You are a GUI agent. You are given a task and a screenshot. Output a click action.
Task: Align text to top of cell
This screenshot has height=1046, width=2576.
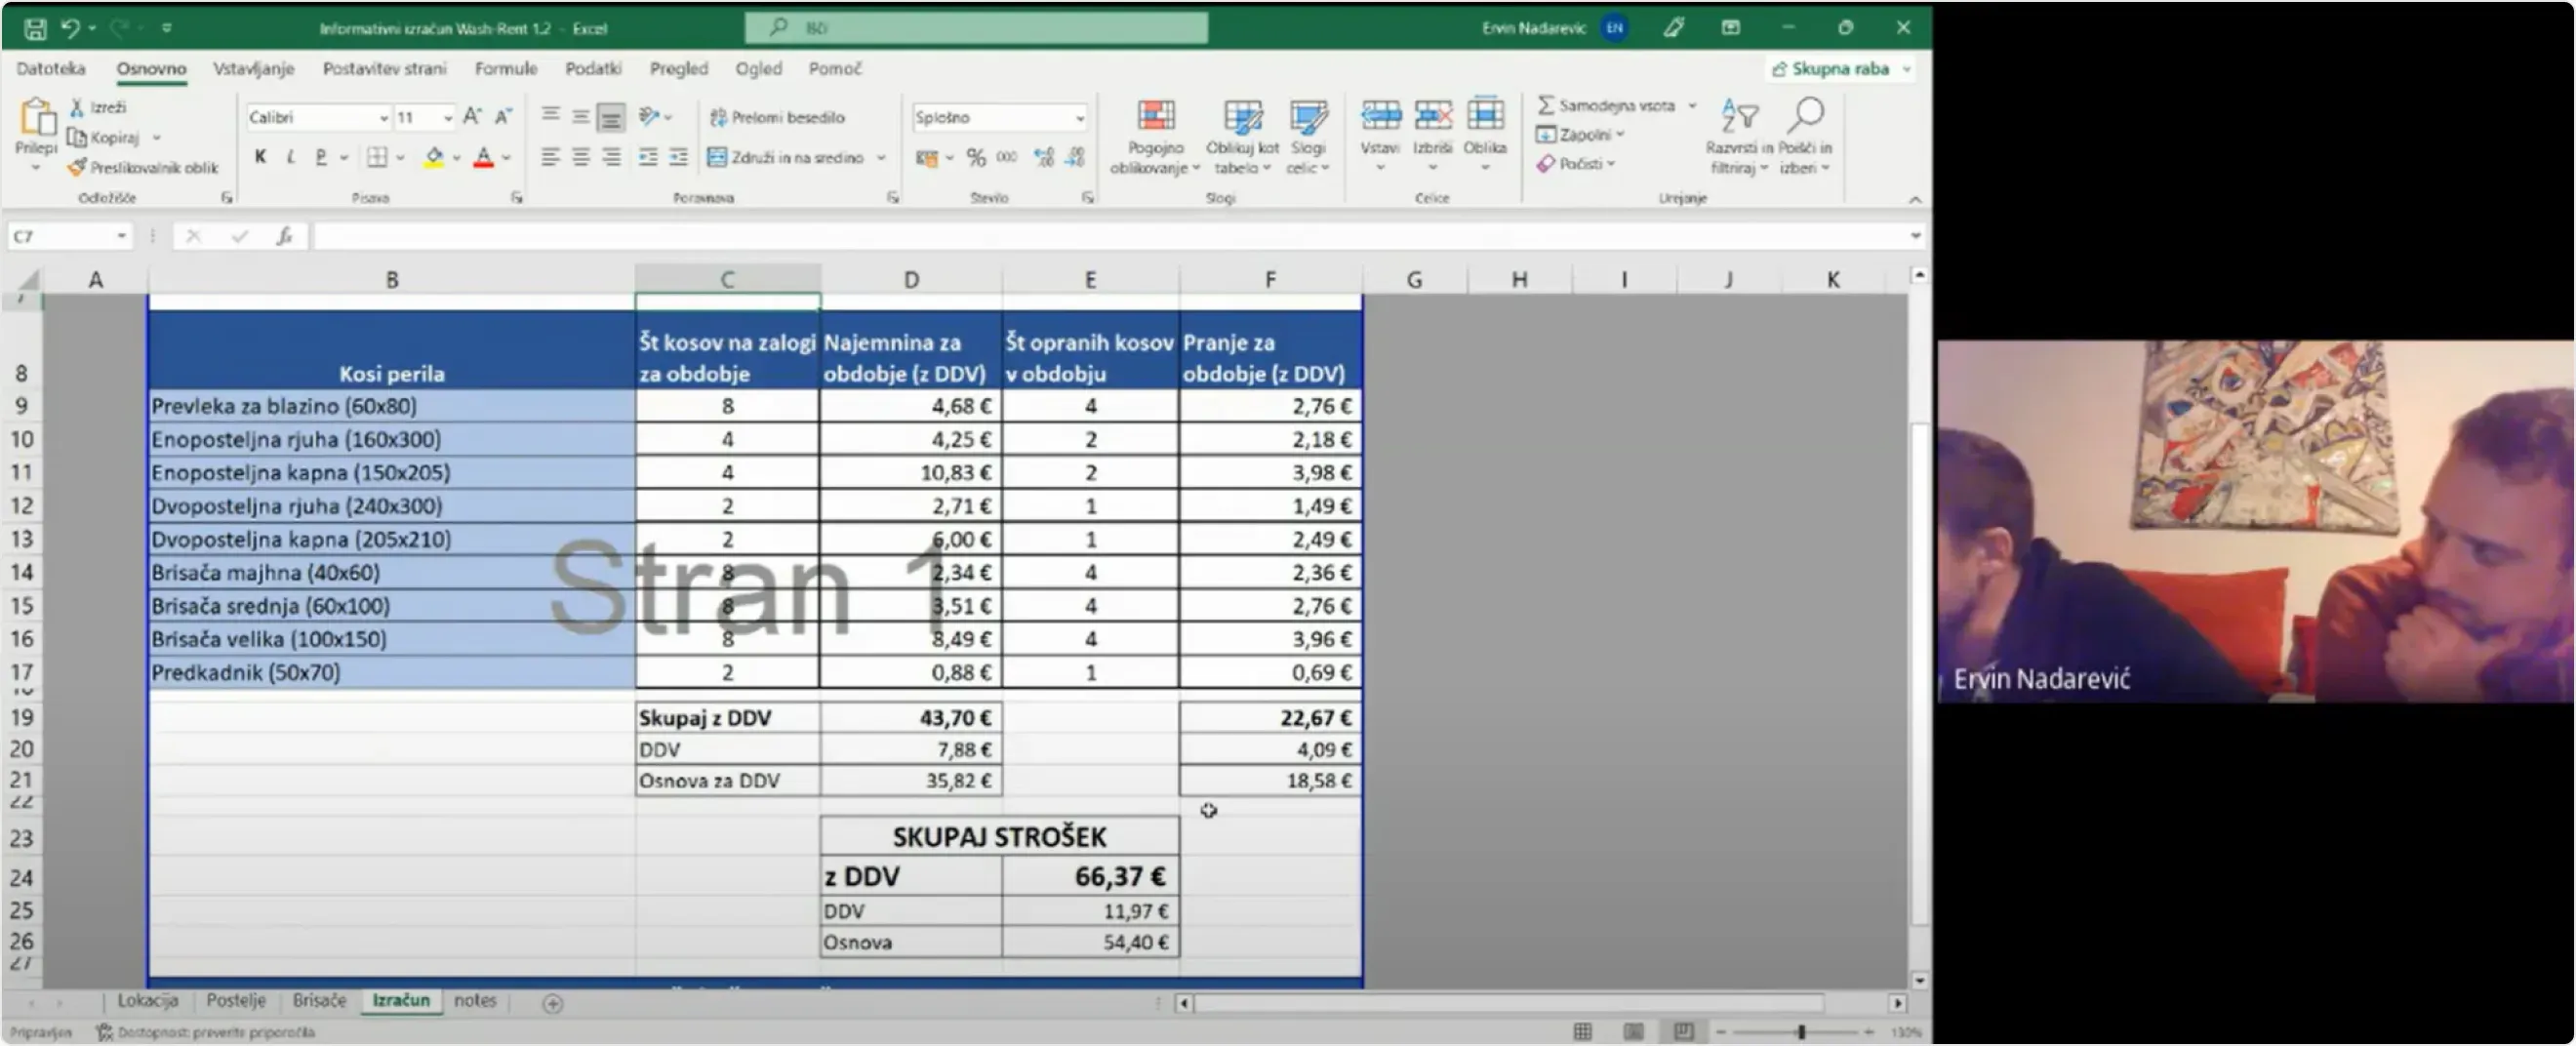tap(550, 116)
